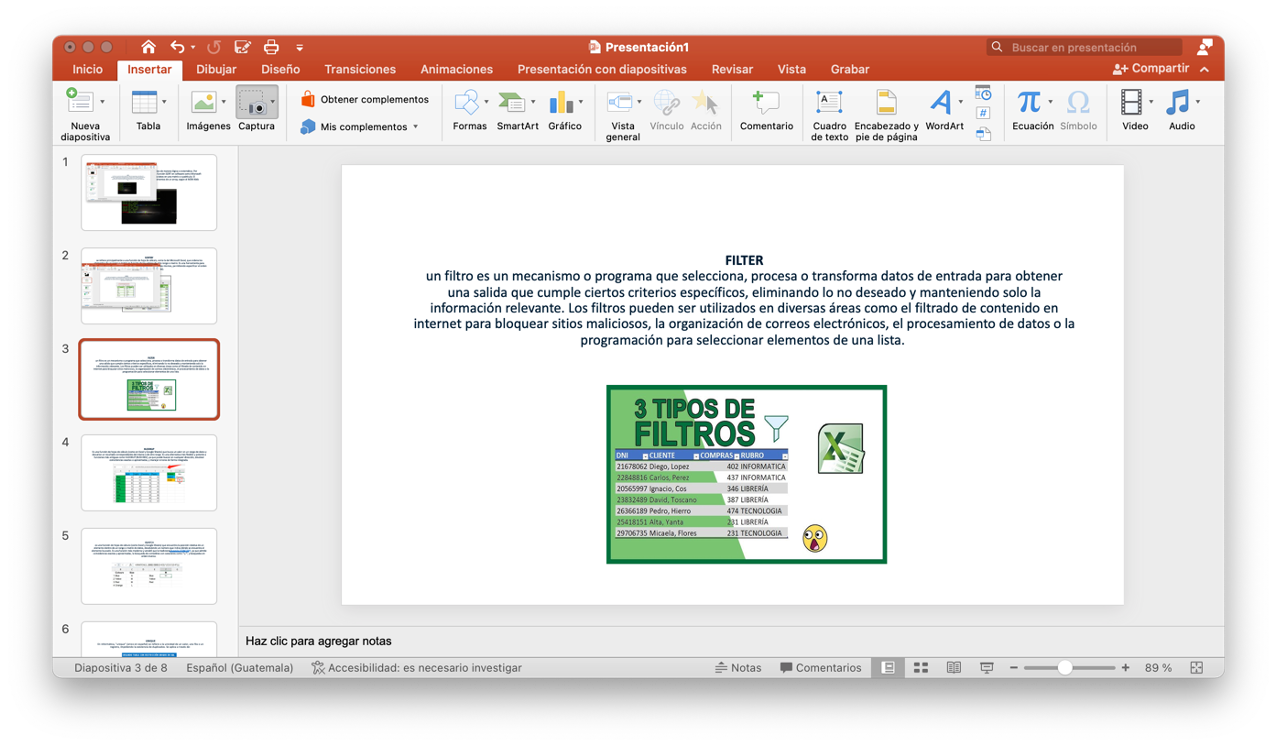Click the Ecuación pi icon

tap(1028, 103)
